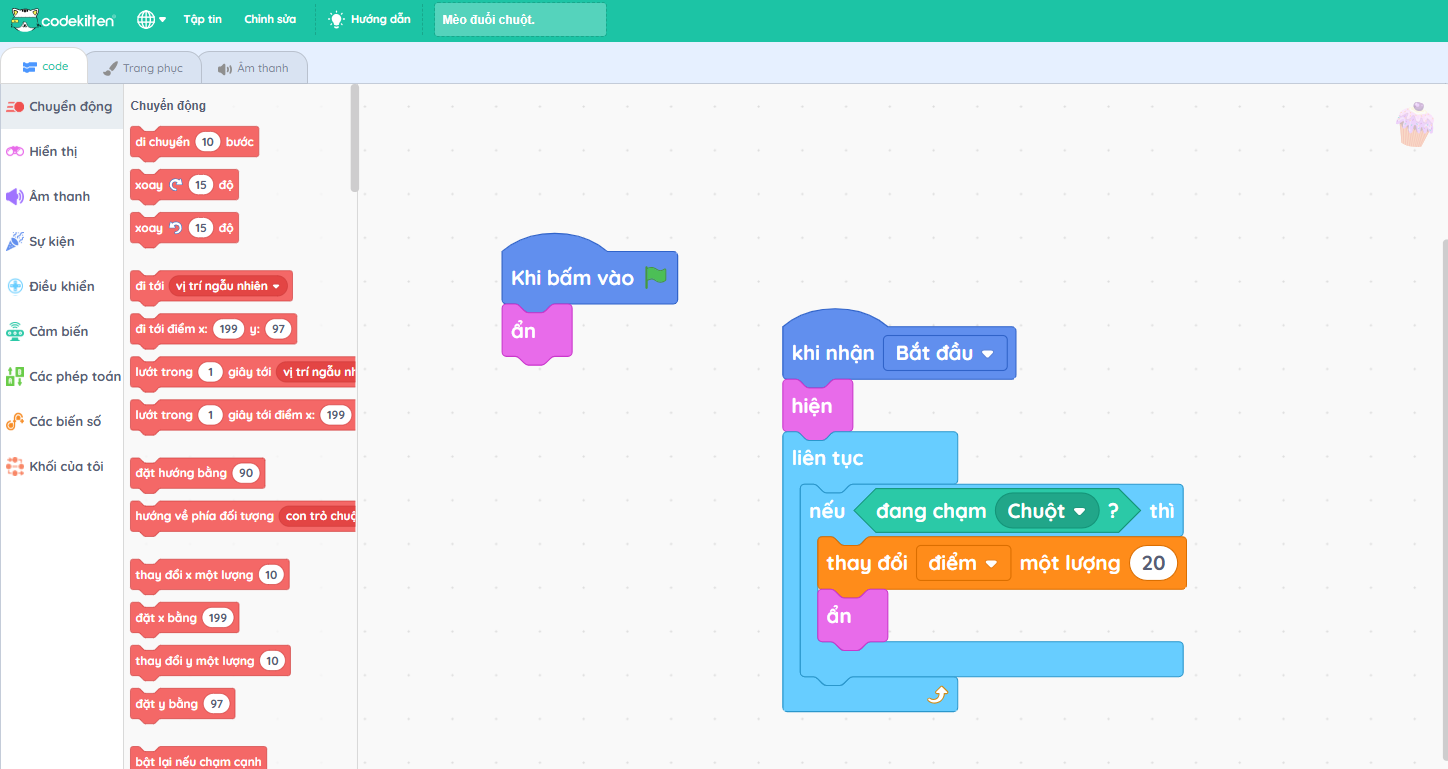This screenshot has width=1448, height=769.
Task: Click the cupcake sprite thumbnail
Action: pos(1414,125)
